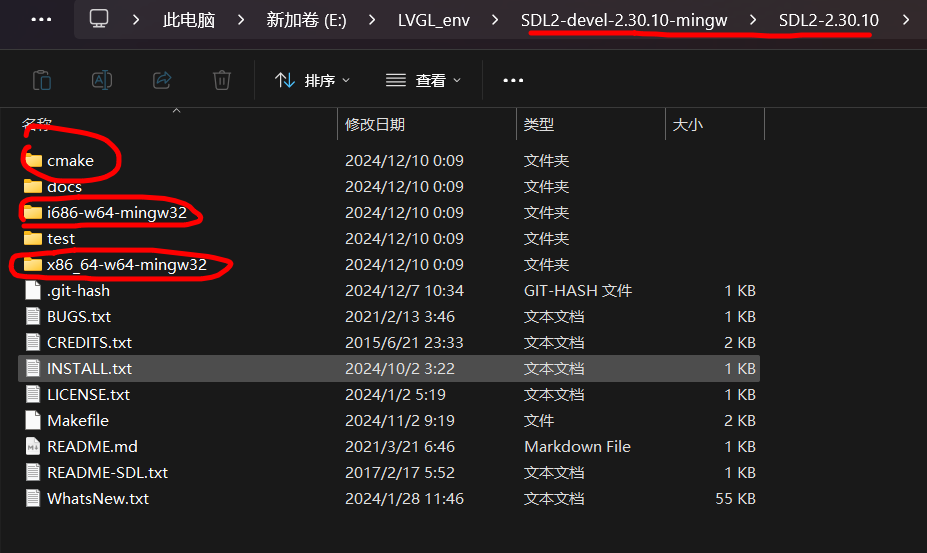Select the i686-w64-mingw32 folder name
This screenshot has height=553, width=927.
click(x=116, y=212)
